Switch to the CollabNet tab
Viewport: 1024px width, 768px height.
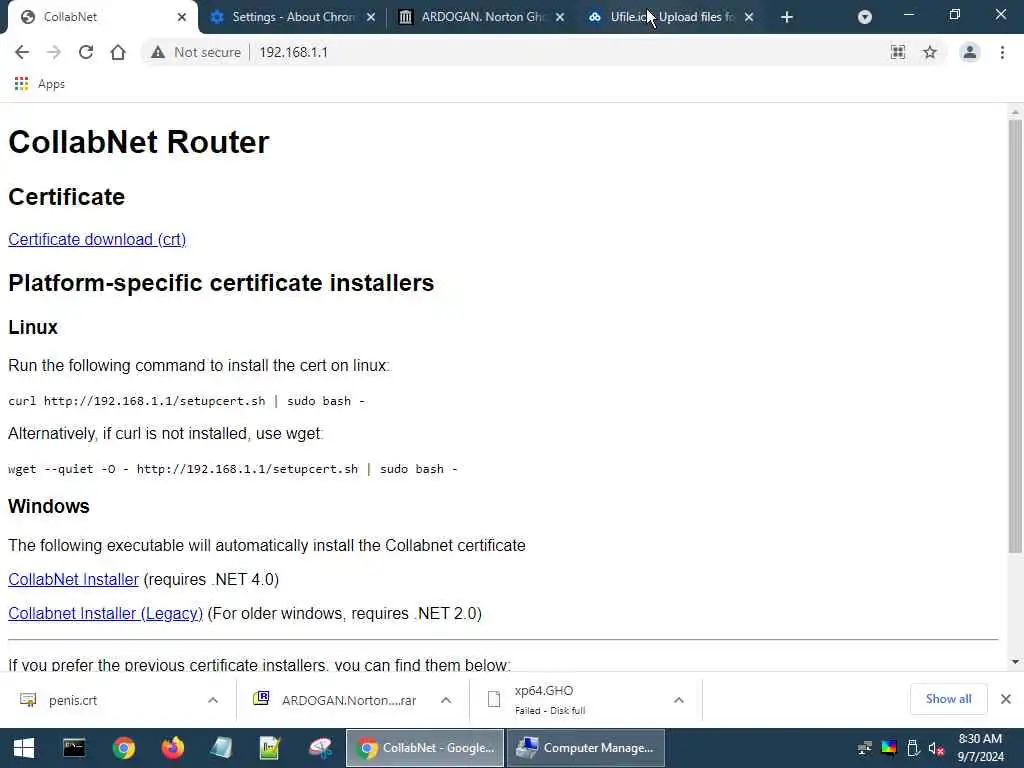coord(98,17)
